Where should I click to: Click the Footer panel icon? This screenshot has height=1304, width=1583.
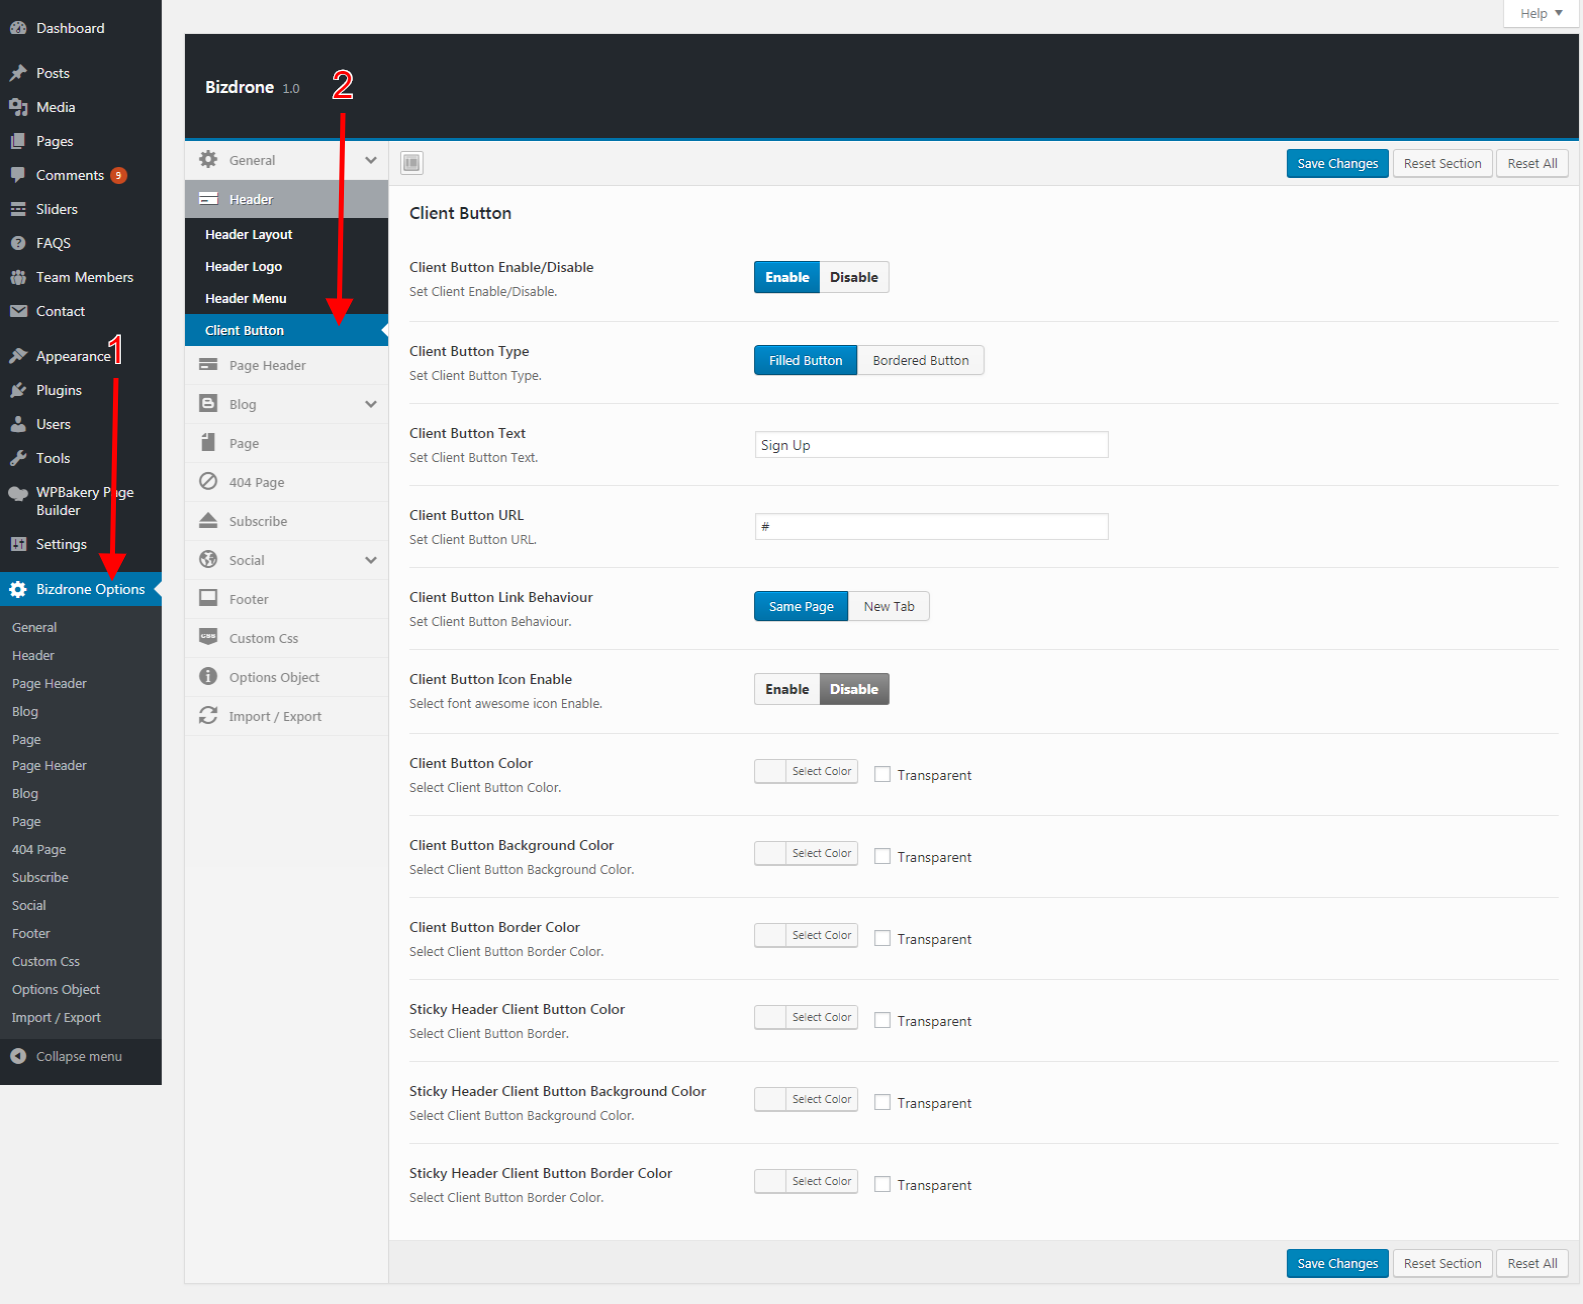tap(208, 598)
